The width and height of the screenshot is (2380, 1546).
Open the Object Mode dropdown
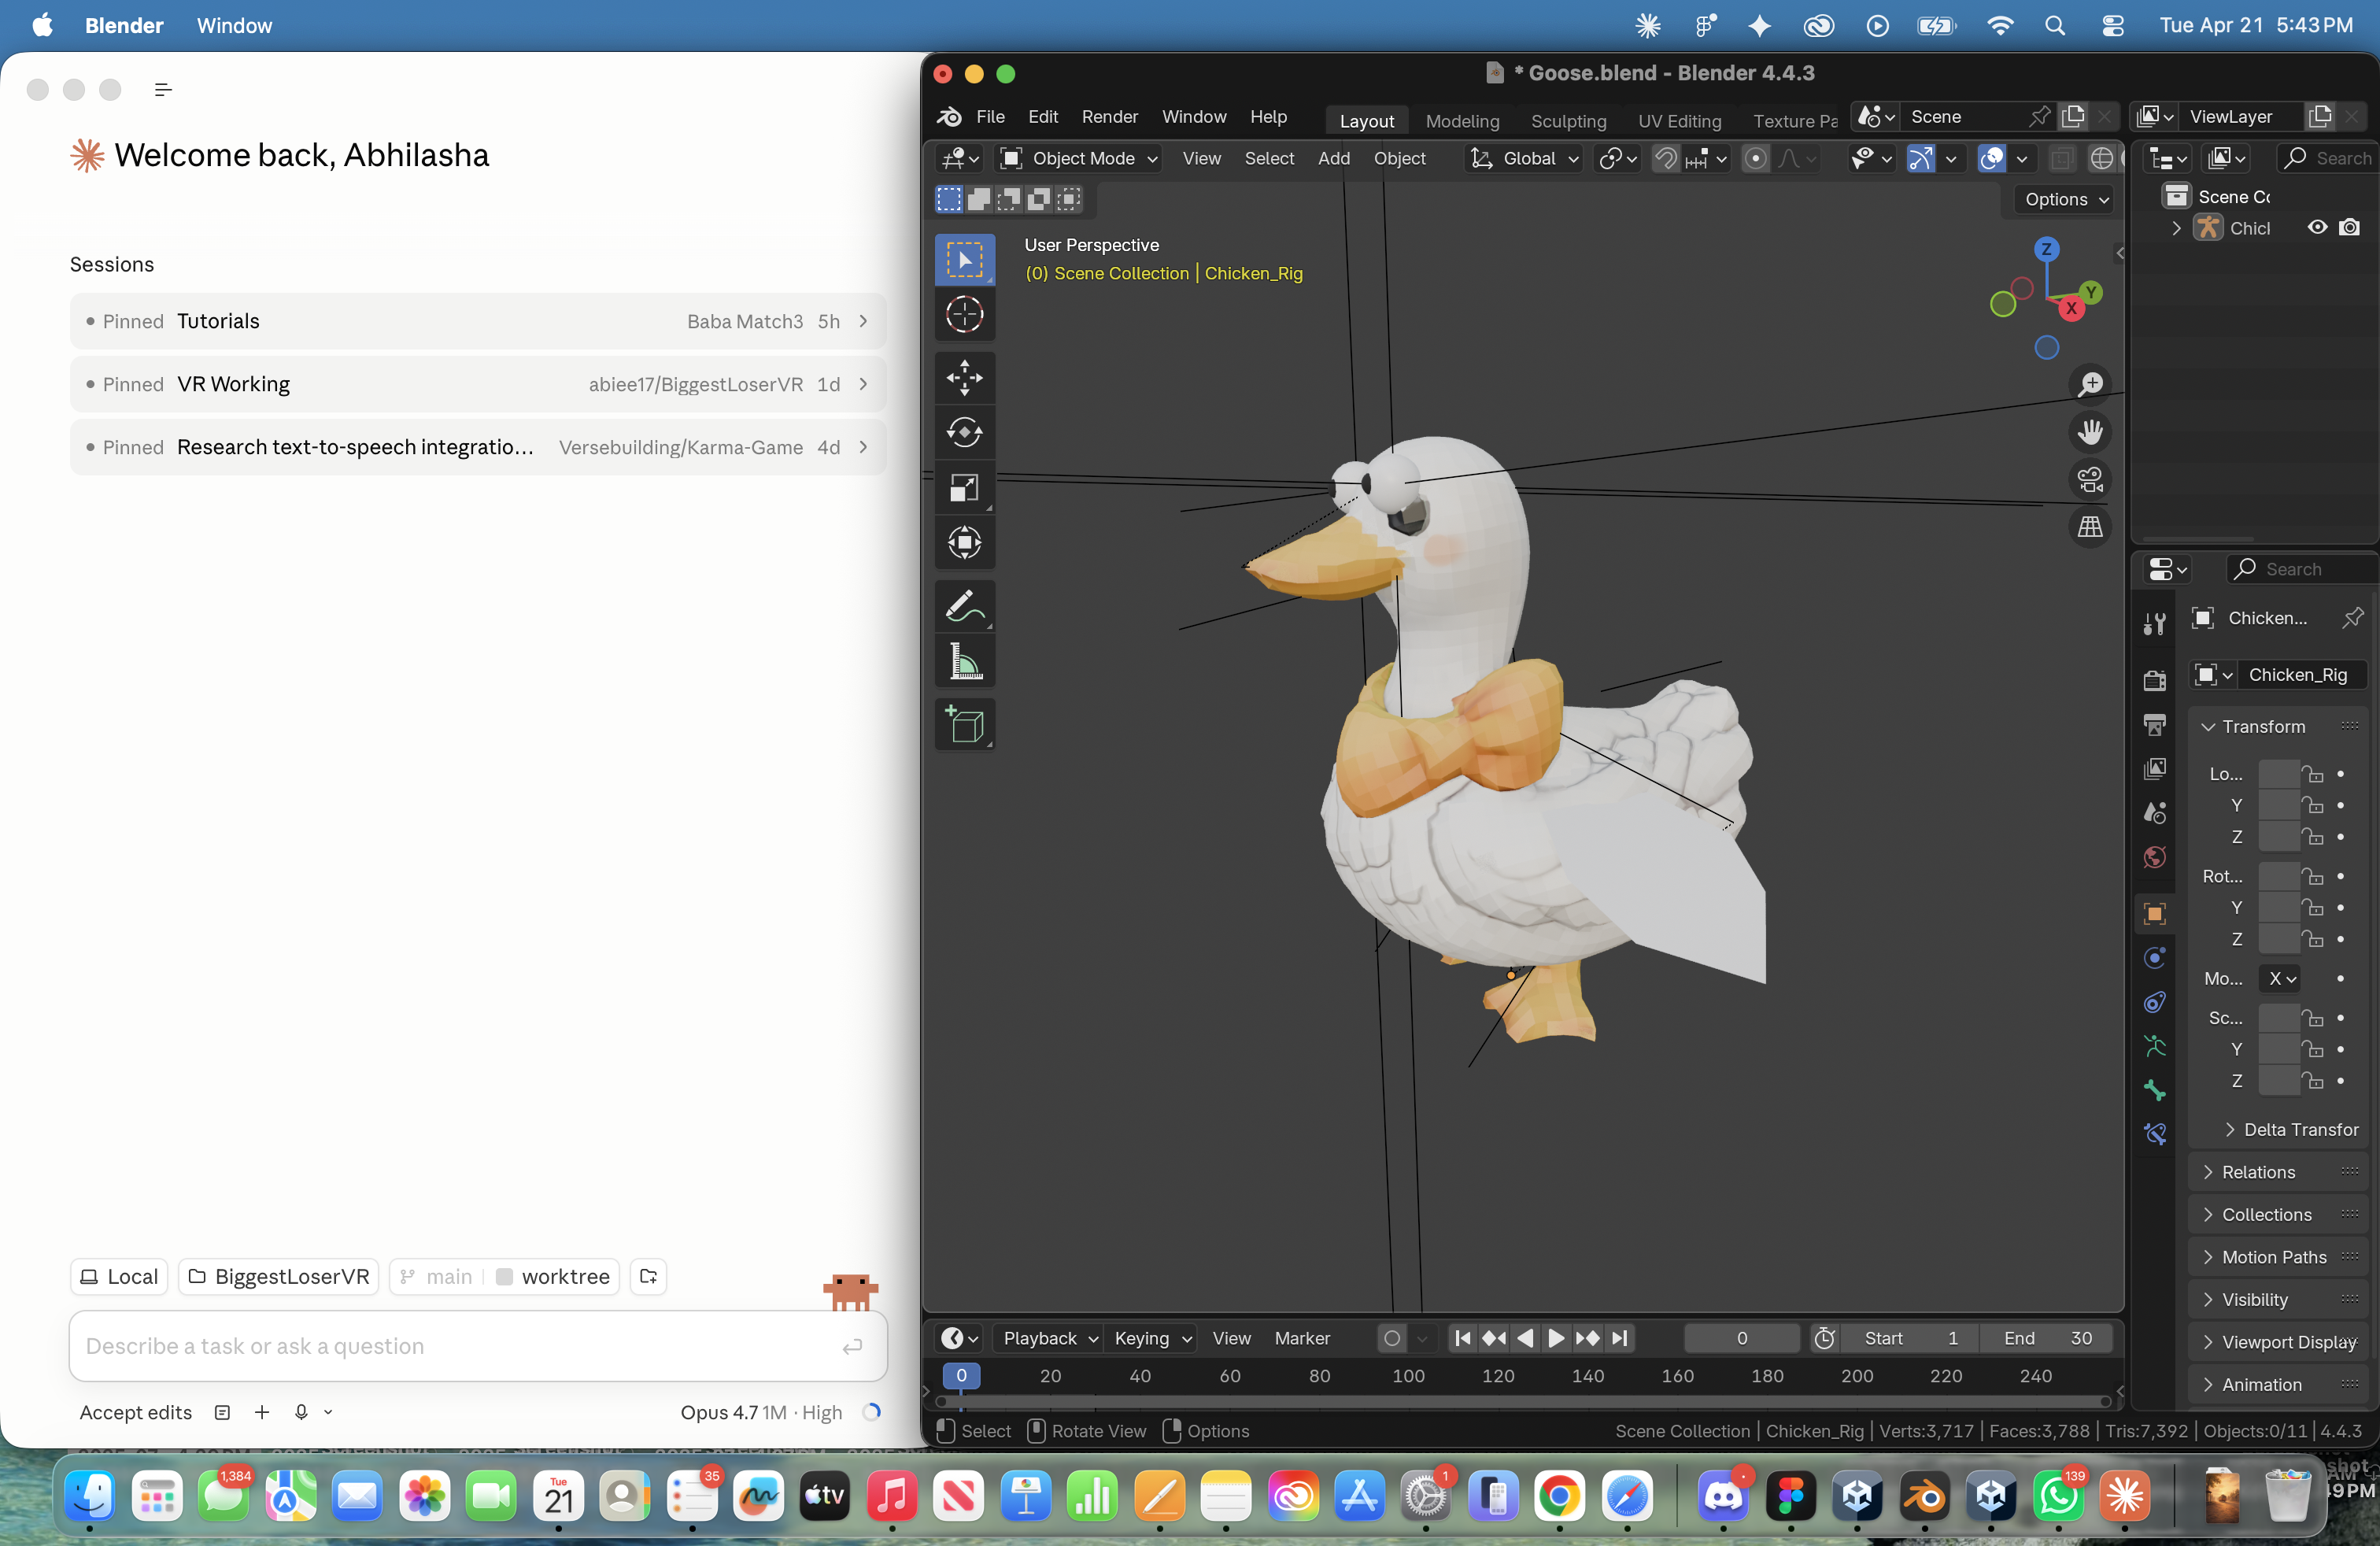coord(1079,158)
